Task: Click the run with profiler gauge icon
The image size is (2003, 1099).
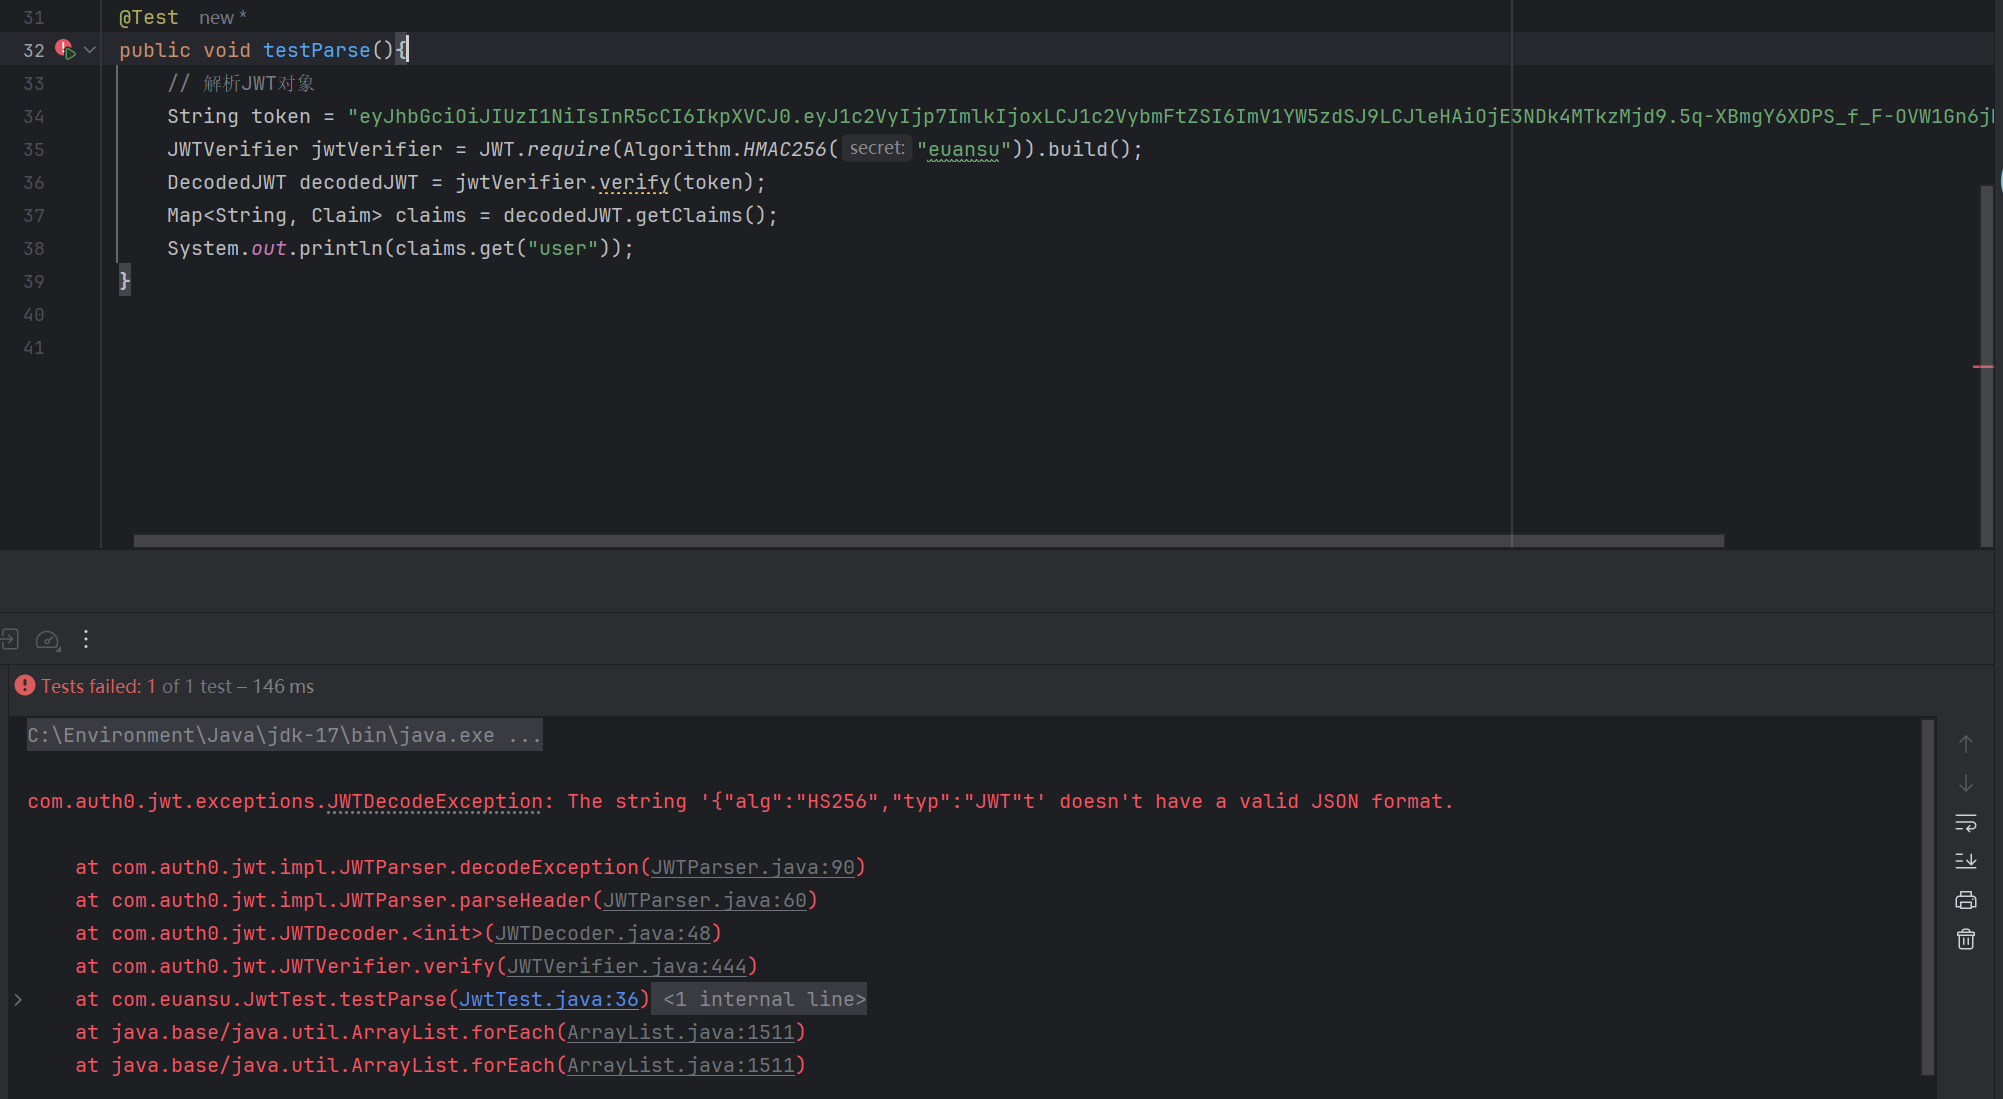Action: (x=47, y=640)
